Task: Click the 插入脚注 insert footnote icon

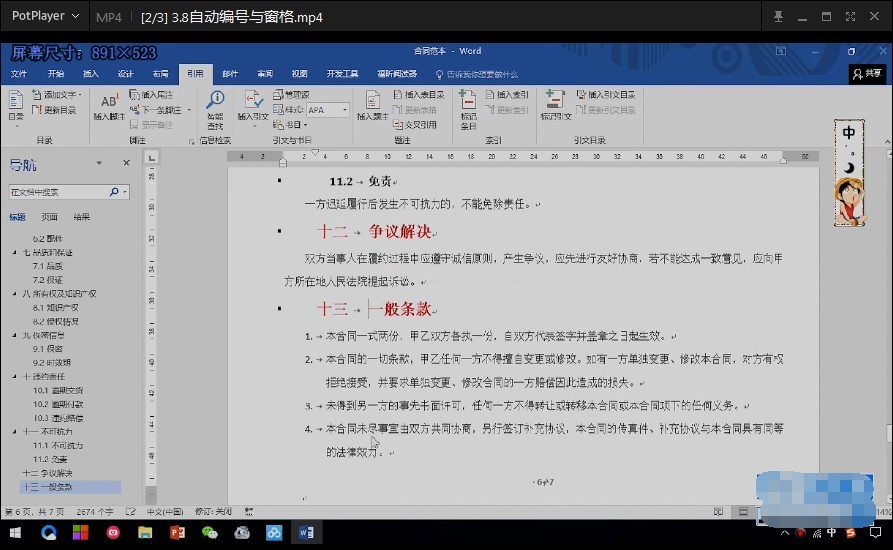Action: click(x=109, y=106)
